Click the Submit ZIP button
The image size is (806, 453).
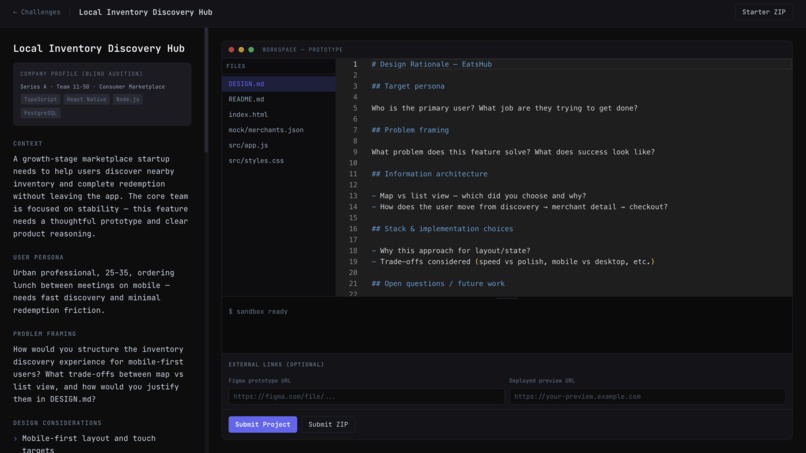click(x=328, y=424)
